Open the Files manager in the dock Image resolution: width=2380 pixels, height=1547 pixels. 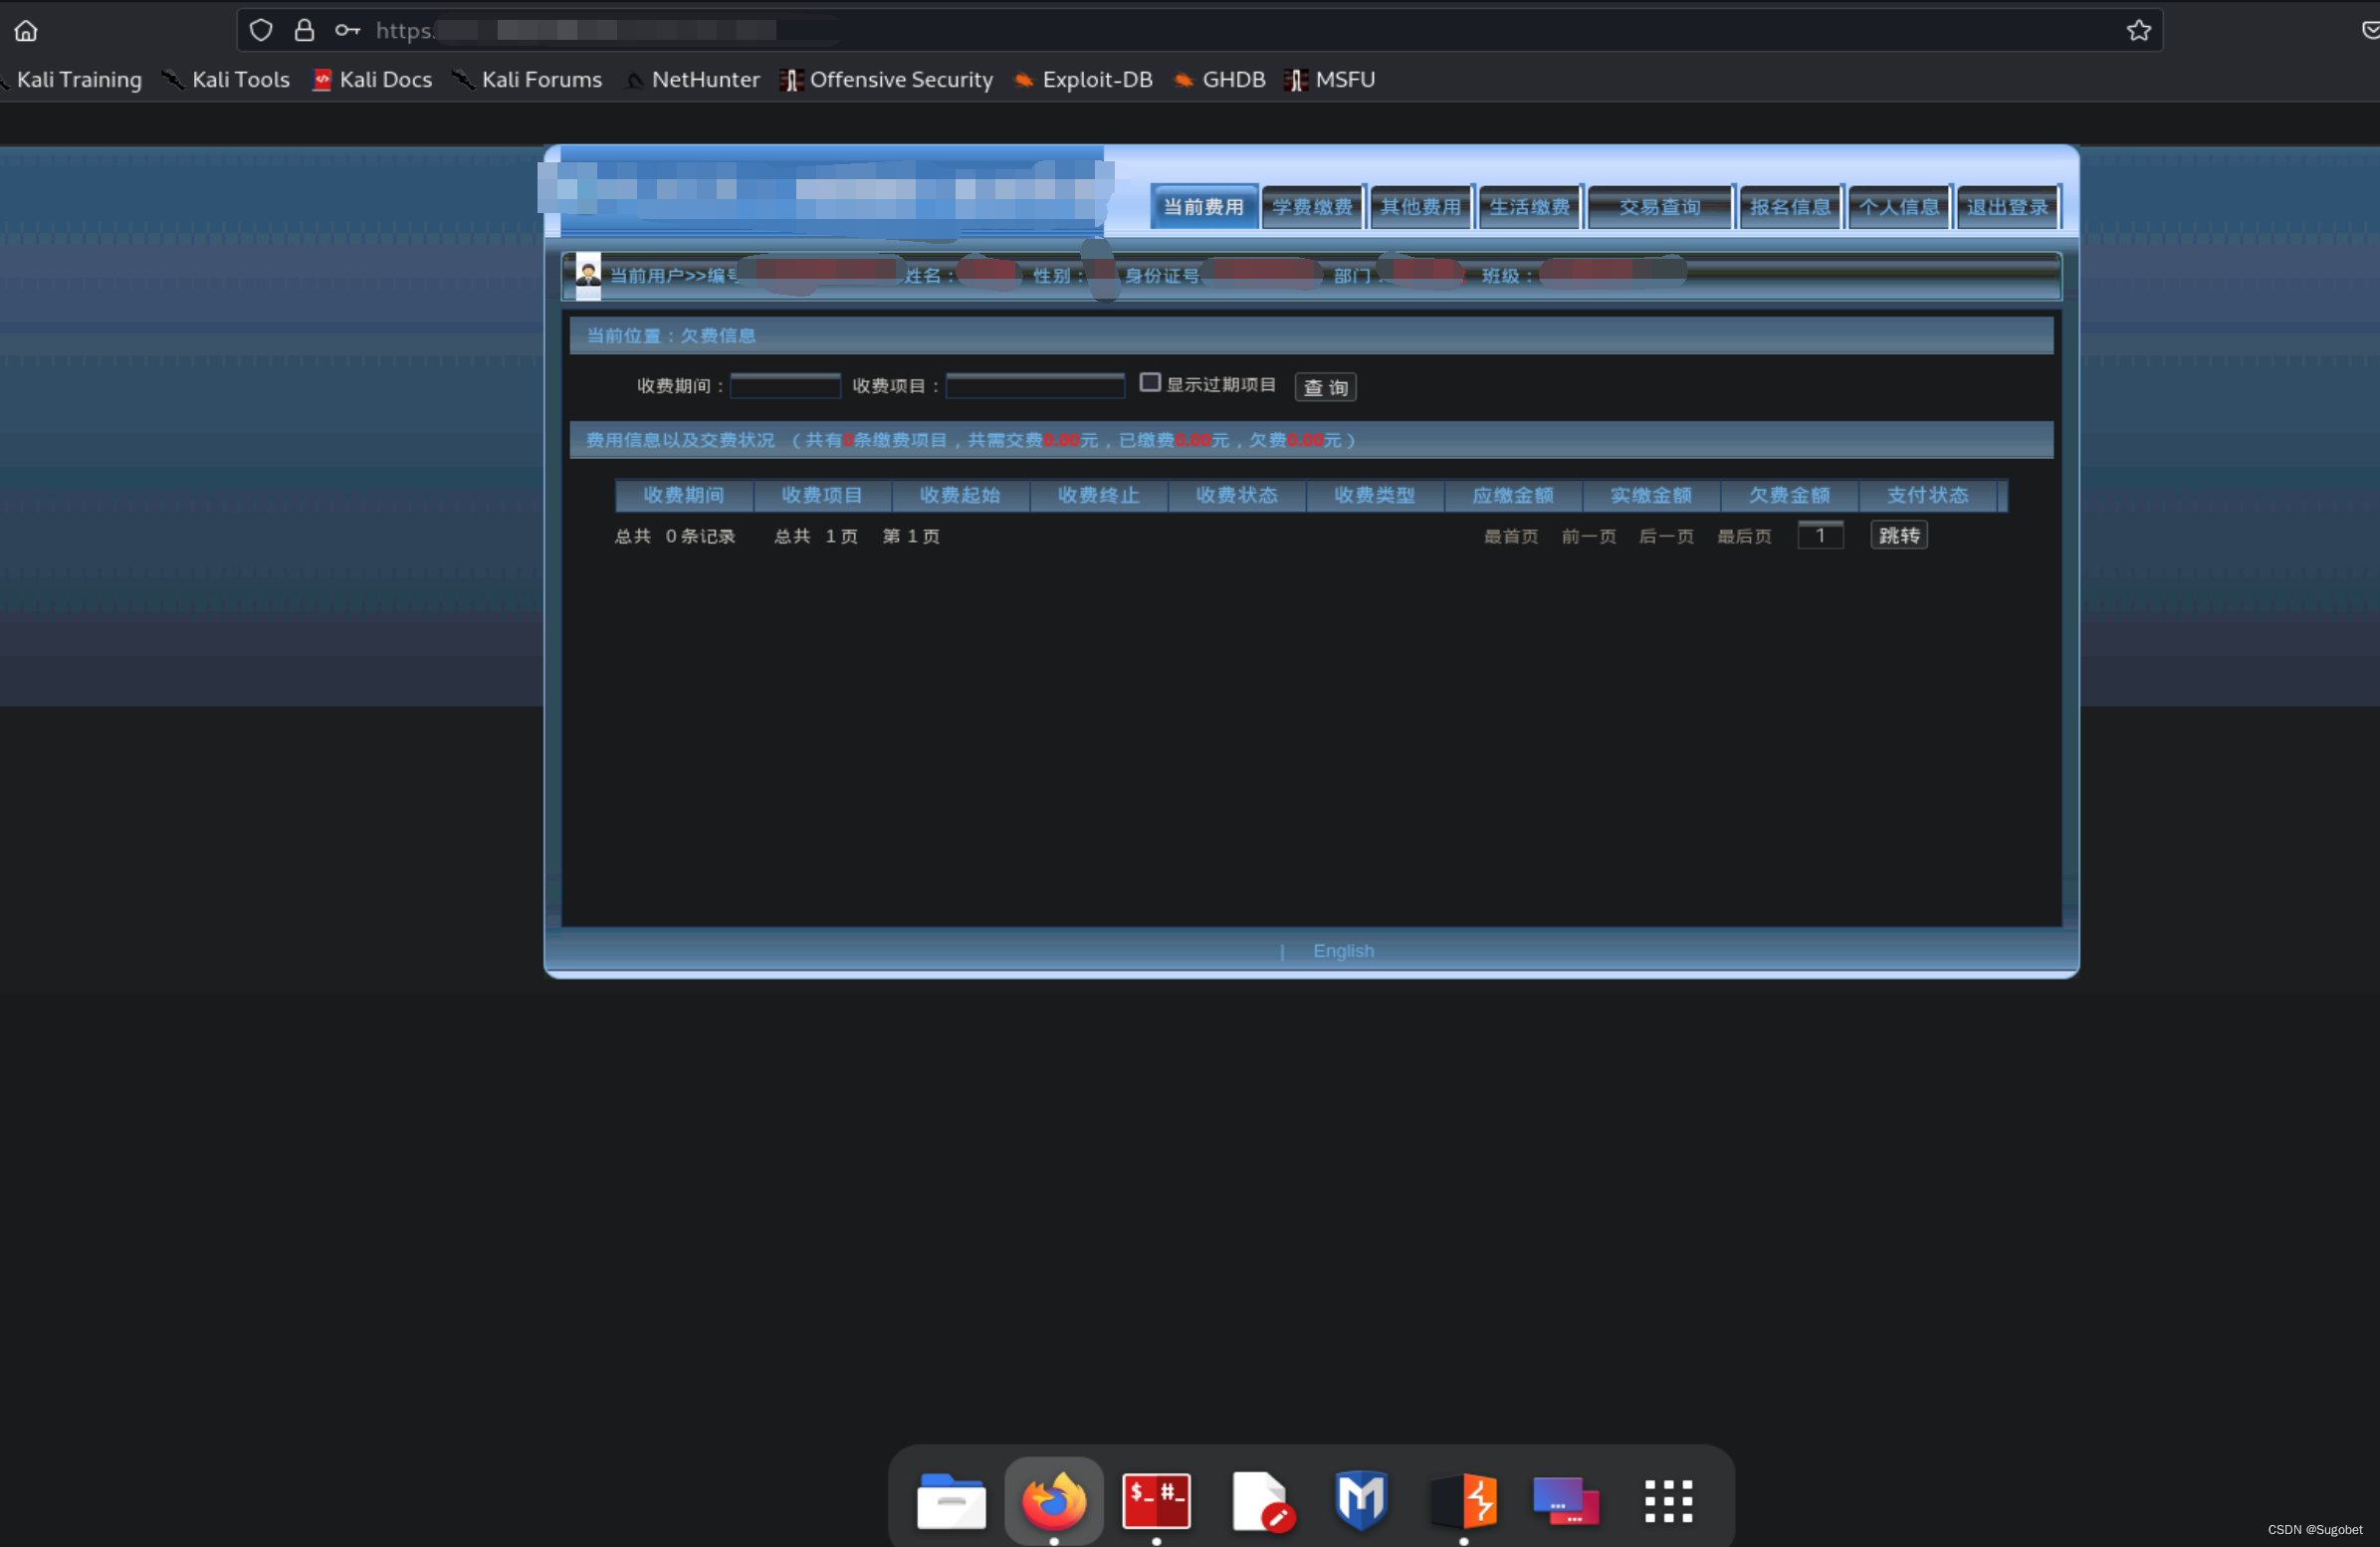pos(950,1500)
